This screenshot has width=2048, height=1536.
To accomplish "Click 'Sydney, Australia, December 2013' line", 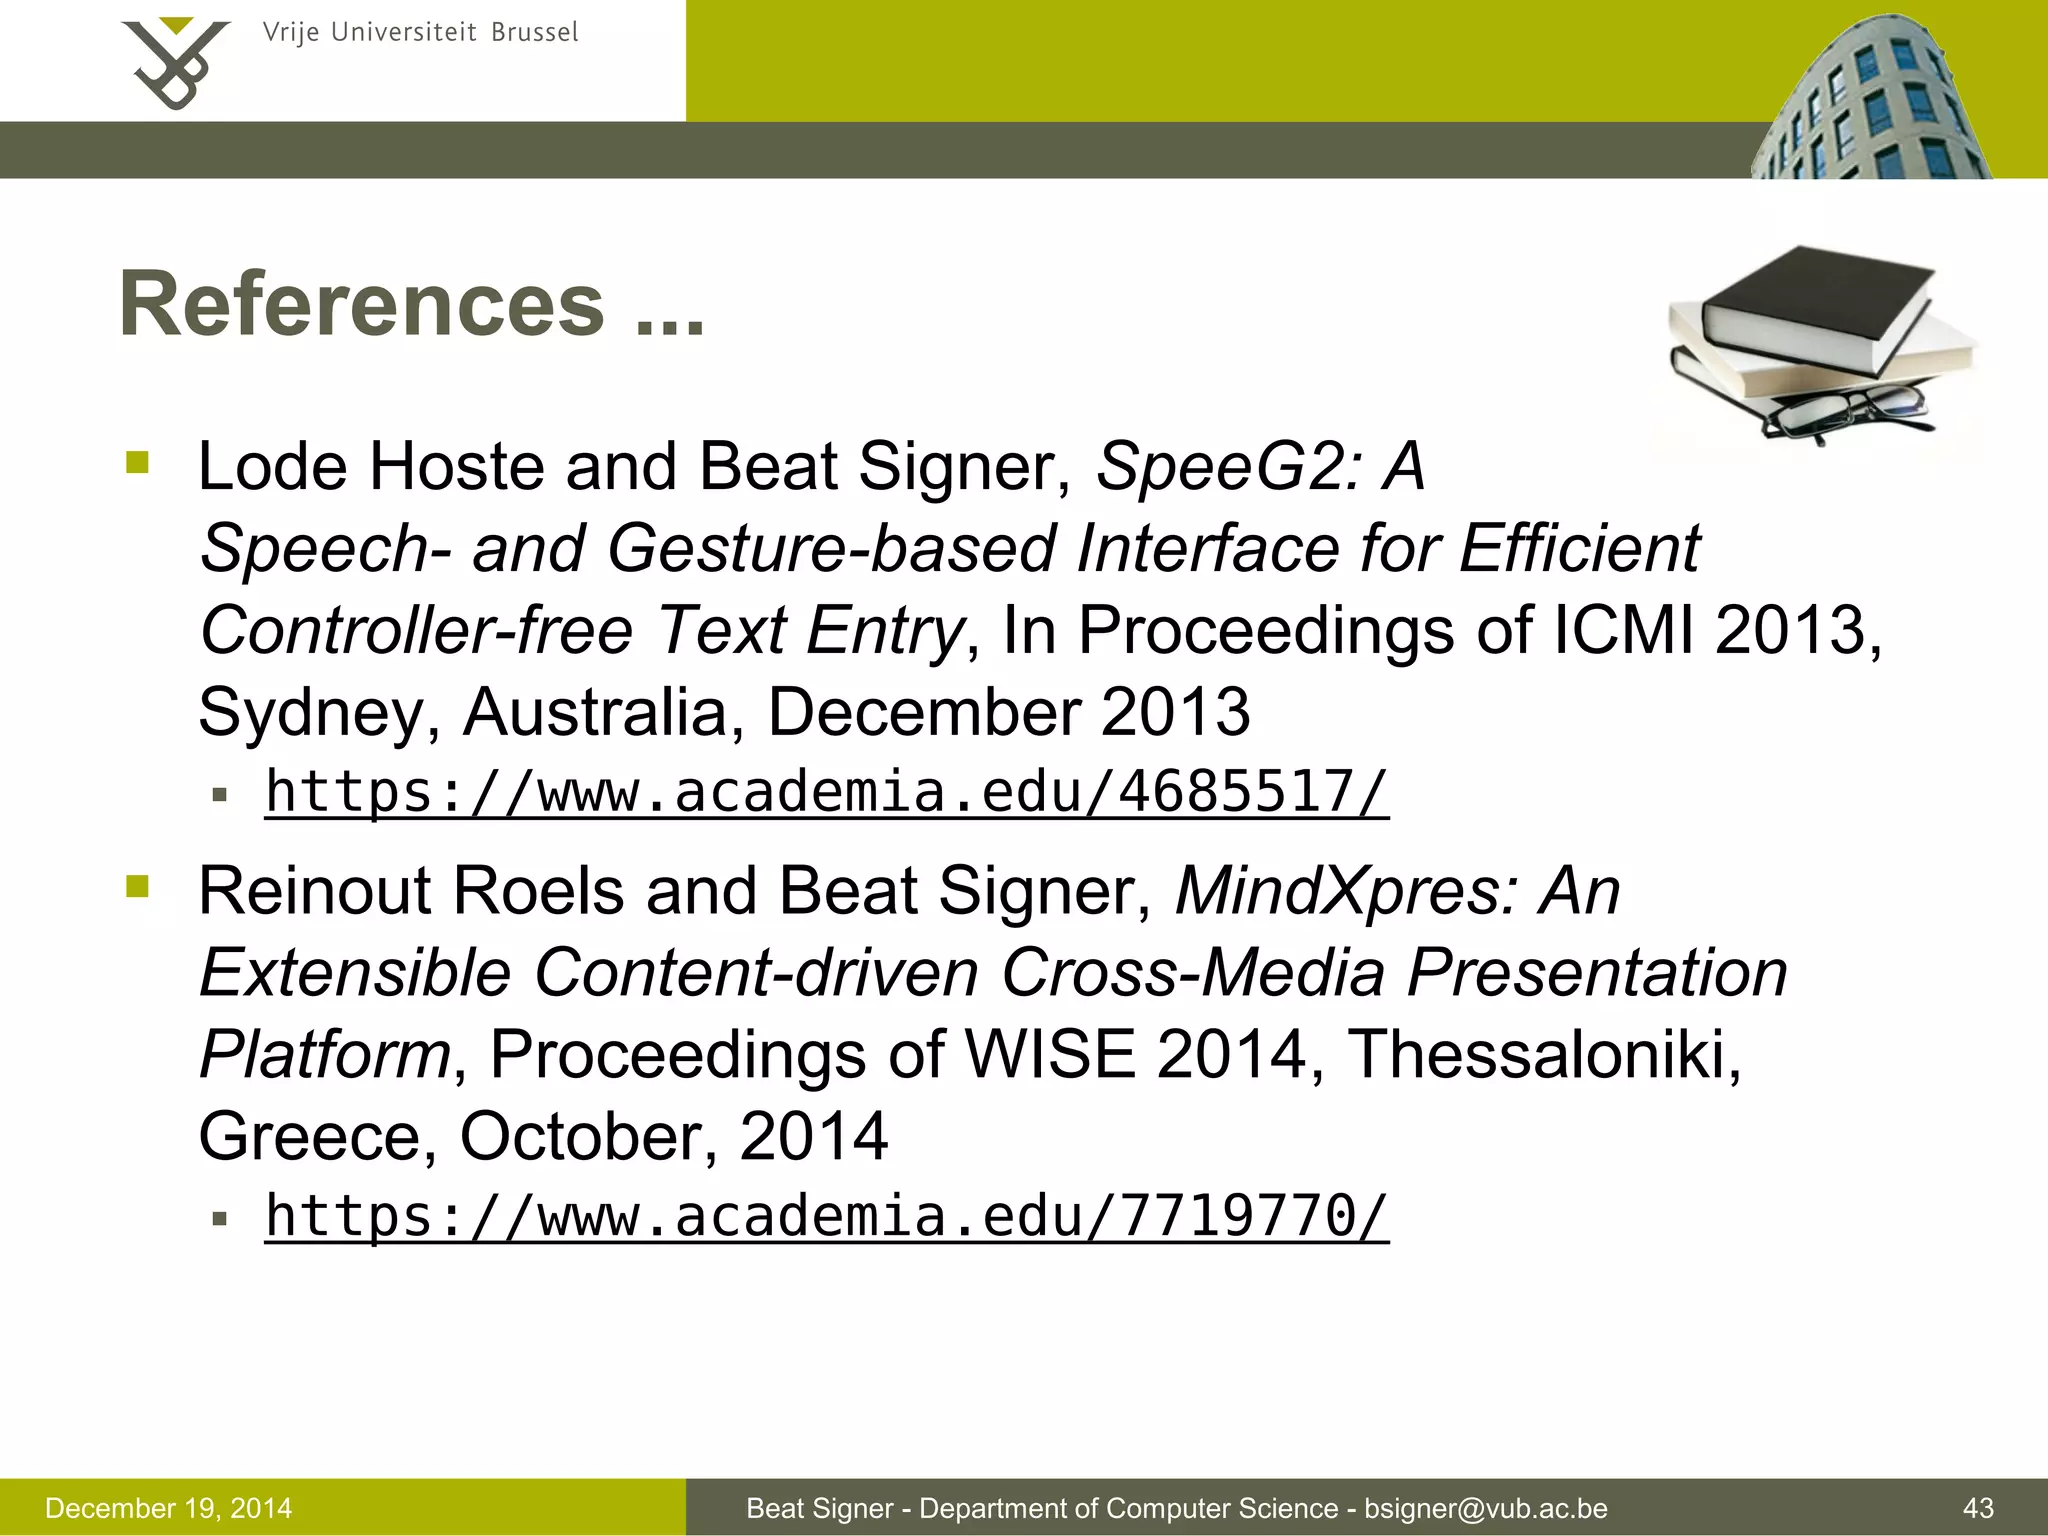I will click(724, 713).
